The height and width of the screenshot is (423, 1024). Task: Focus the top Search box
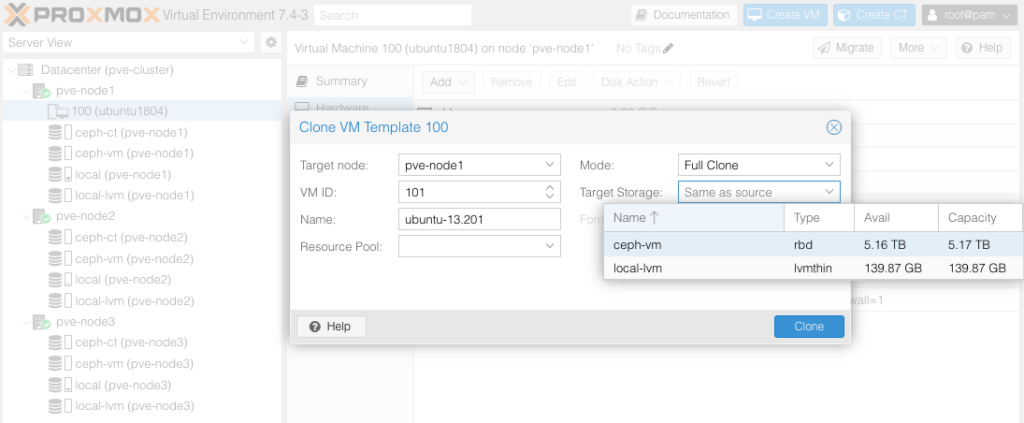392,15
